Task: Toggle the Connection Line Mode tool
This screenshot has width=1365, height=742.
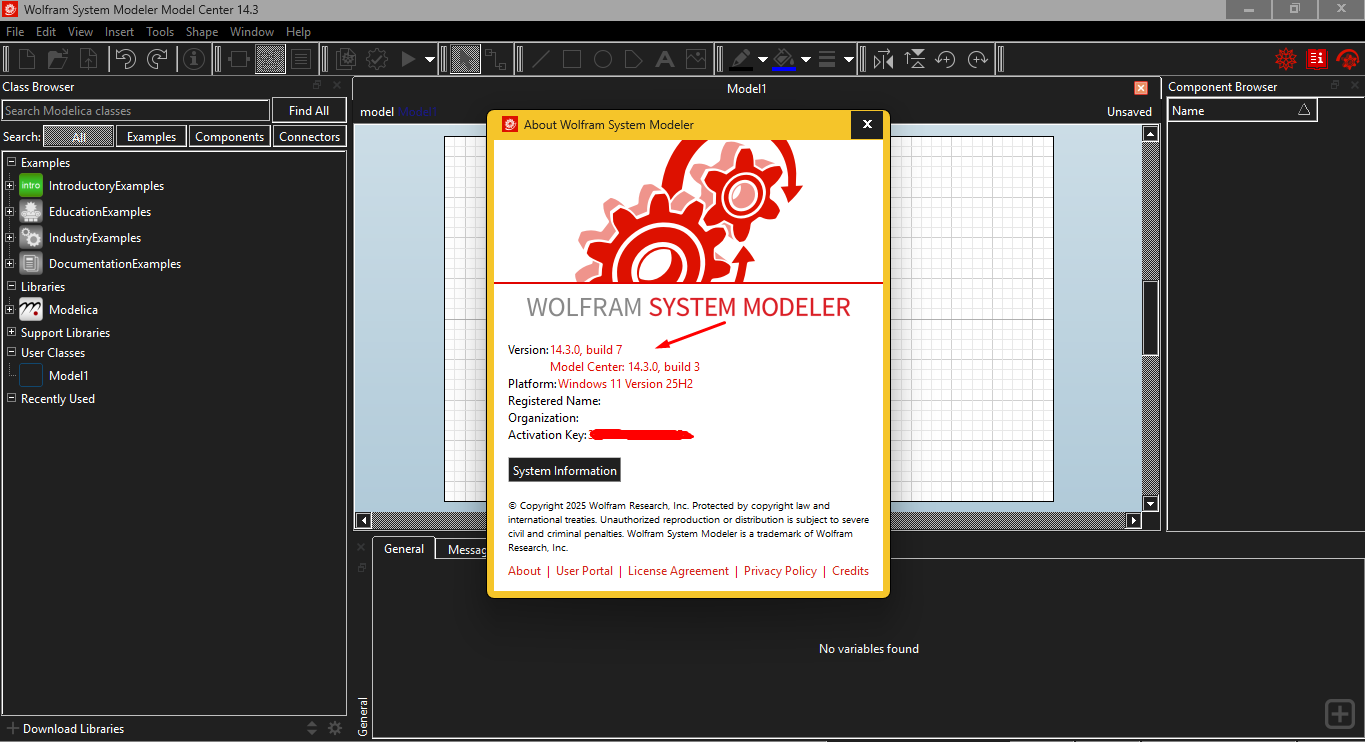Action: (498, 59)
